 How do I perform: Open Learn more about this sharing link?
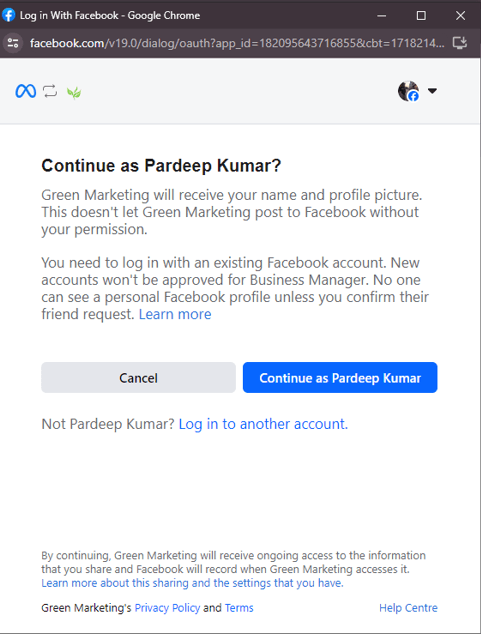(x=192, y=583)
